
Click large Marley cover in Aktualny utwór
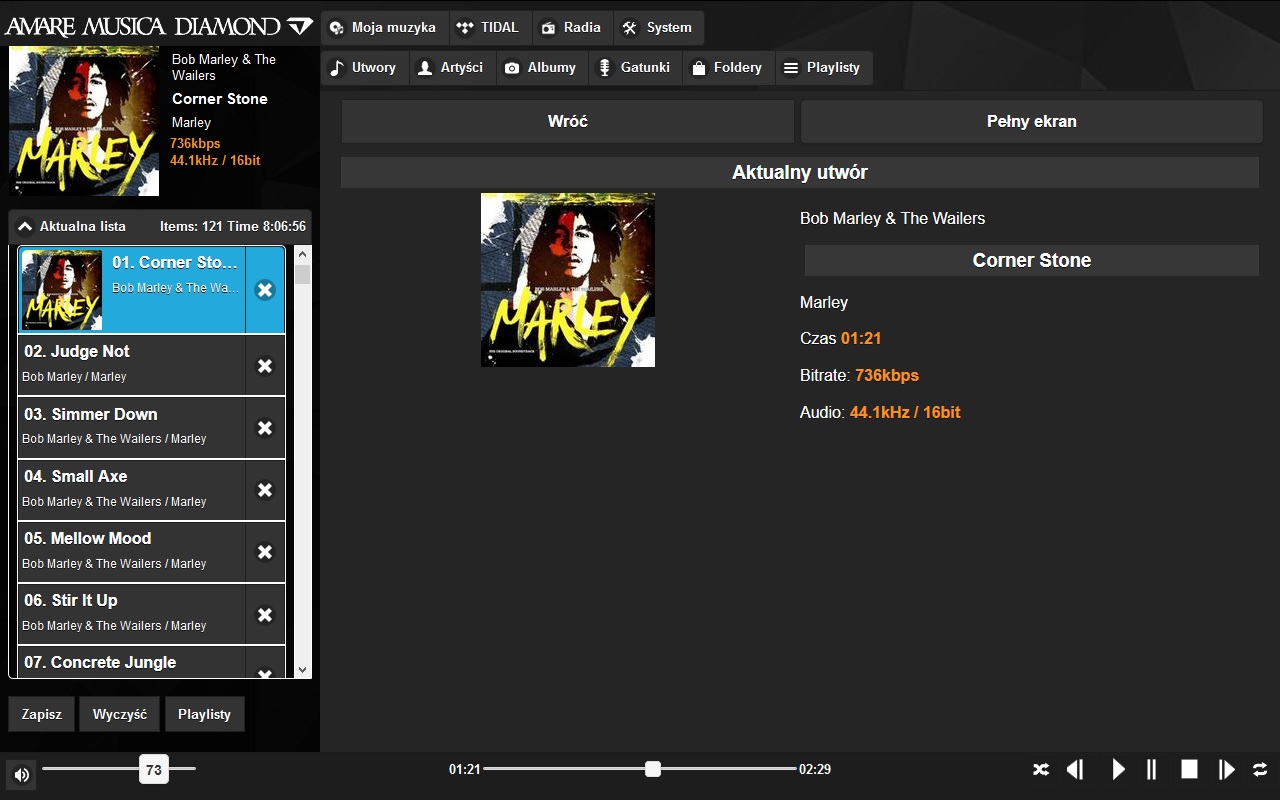pyautogui.click(x=568, y=280)
